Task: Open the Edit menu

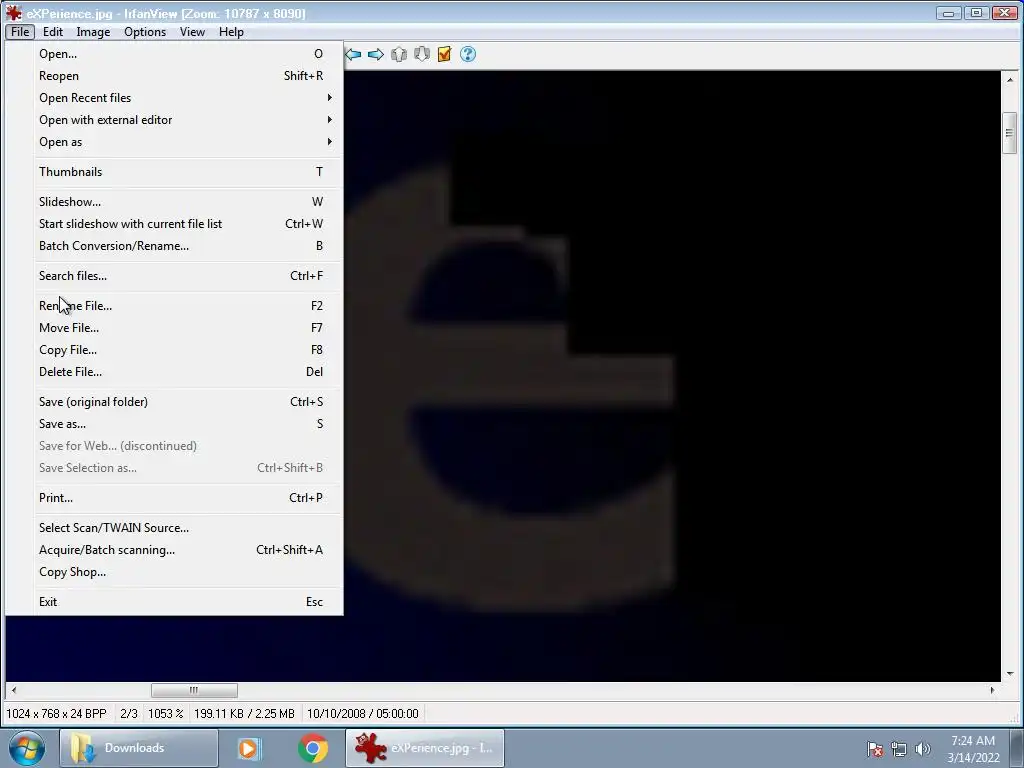Action: (53, 32)
